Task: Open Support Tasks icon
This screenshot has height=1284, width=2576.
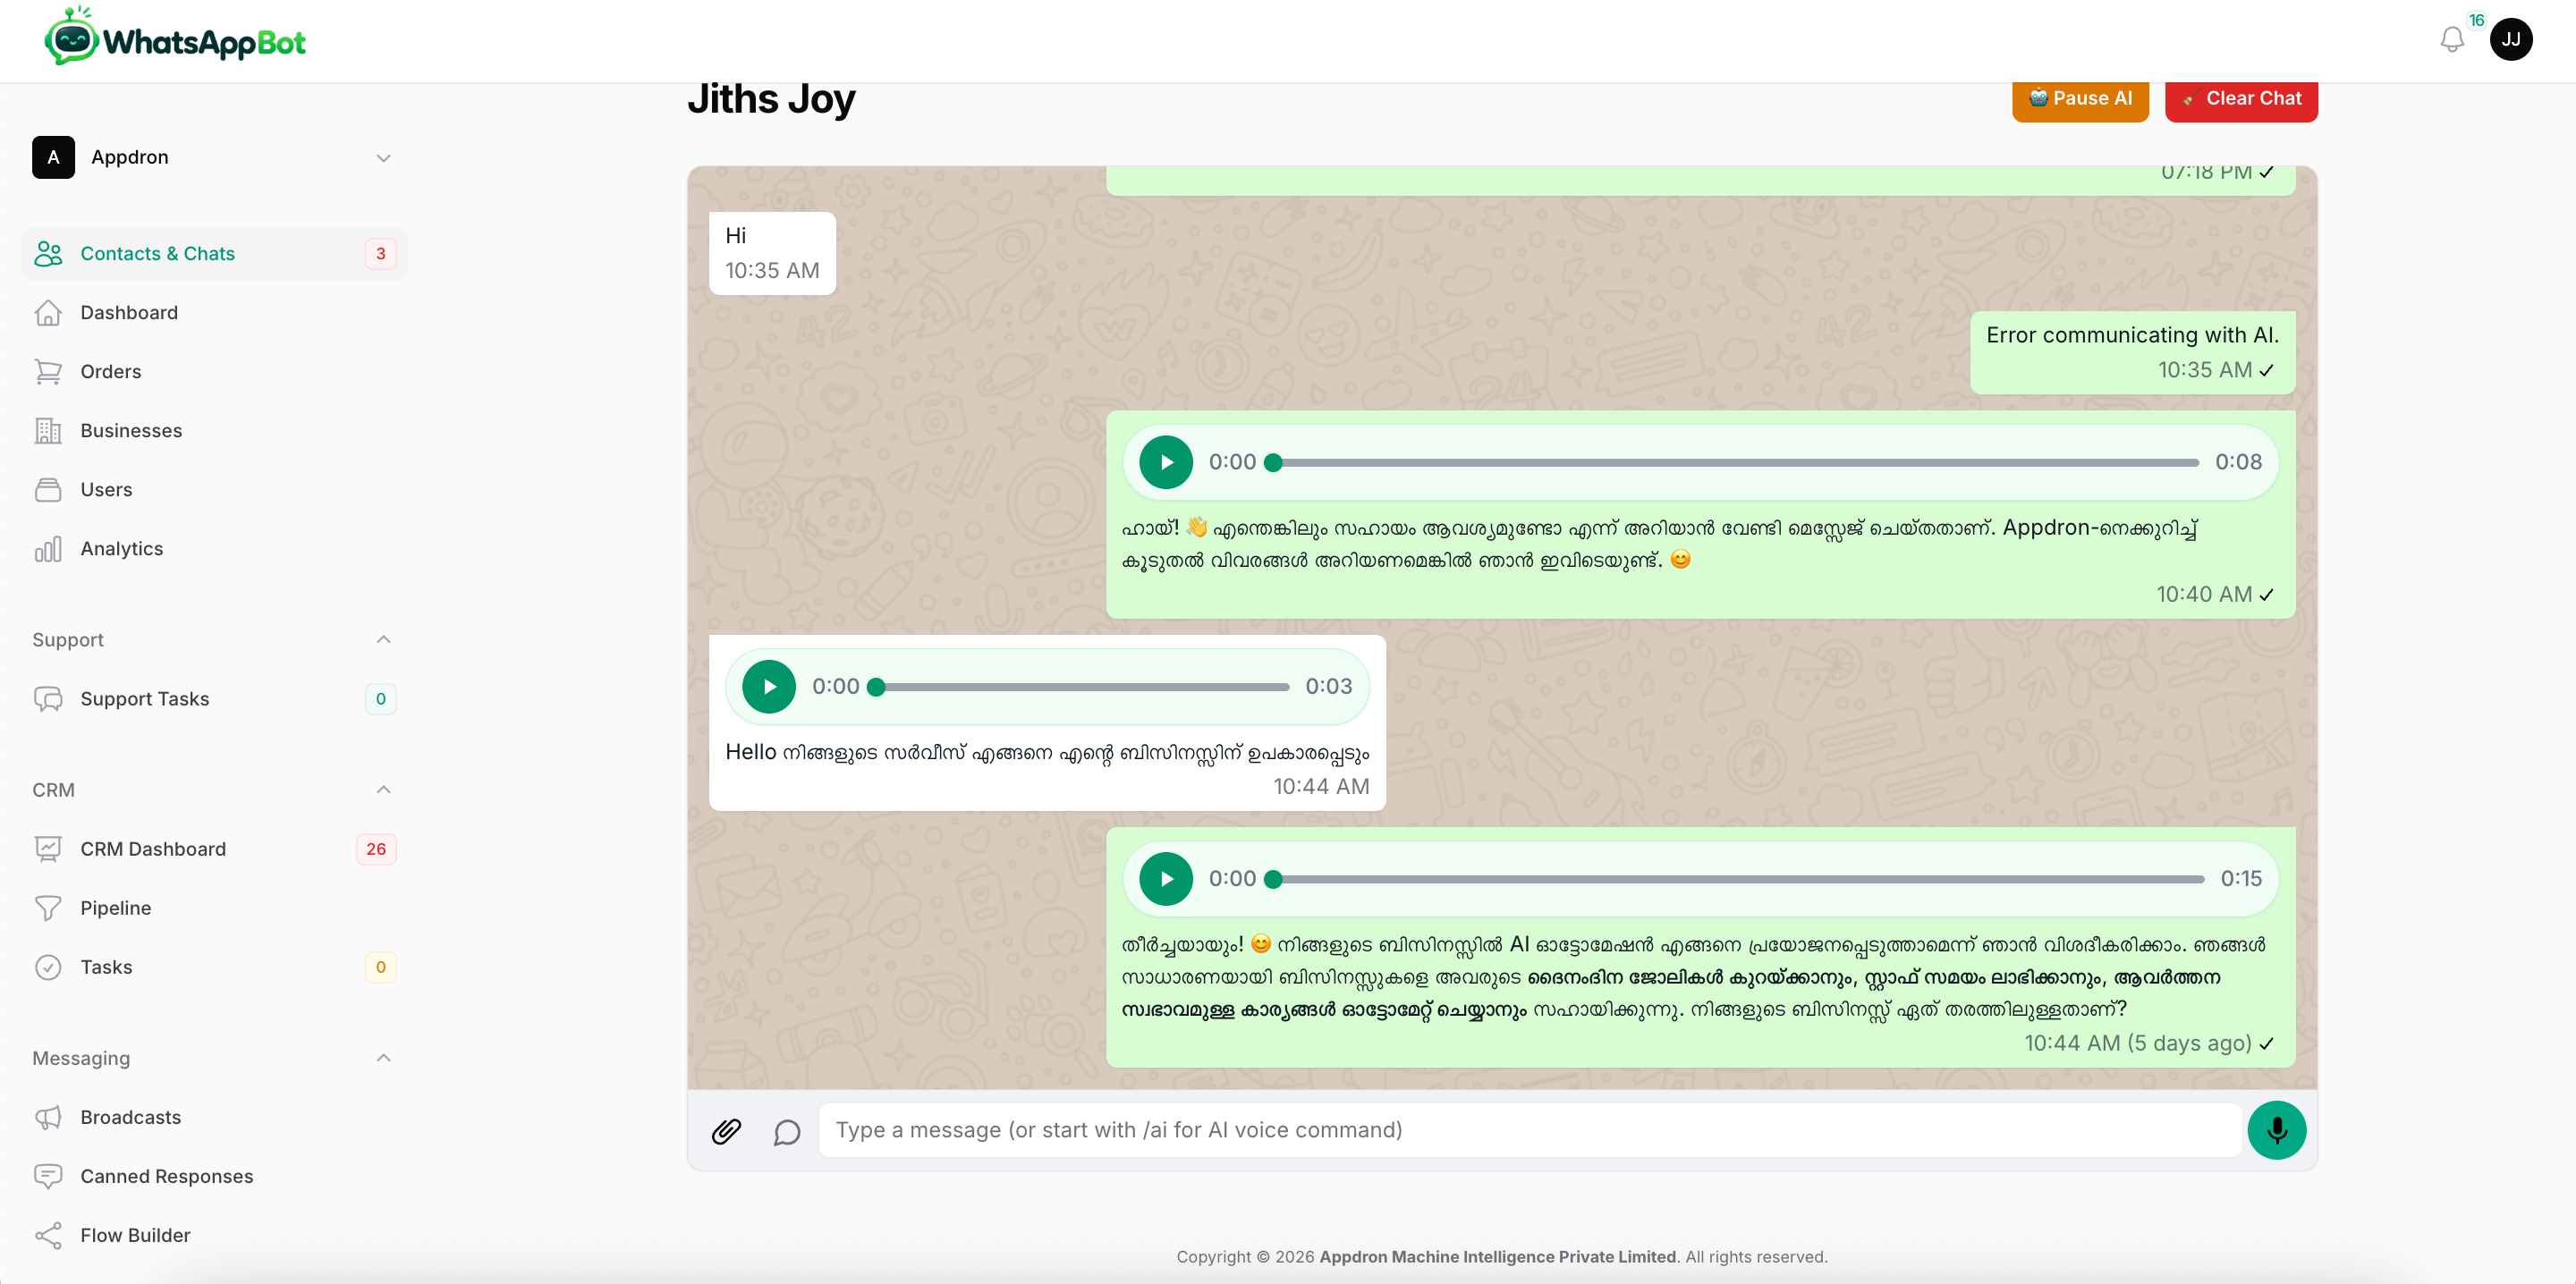Action: [48, 699]
